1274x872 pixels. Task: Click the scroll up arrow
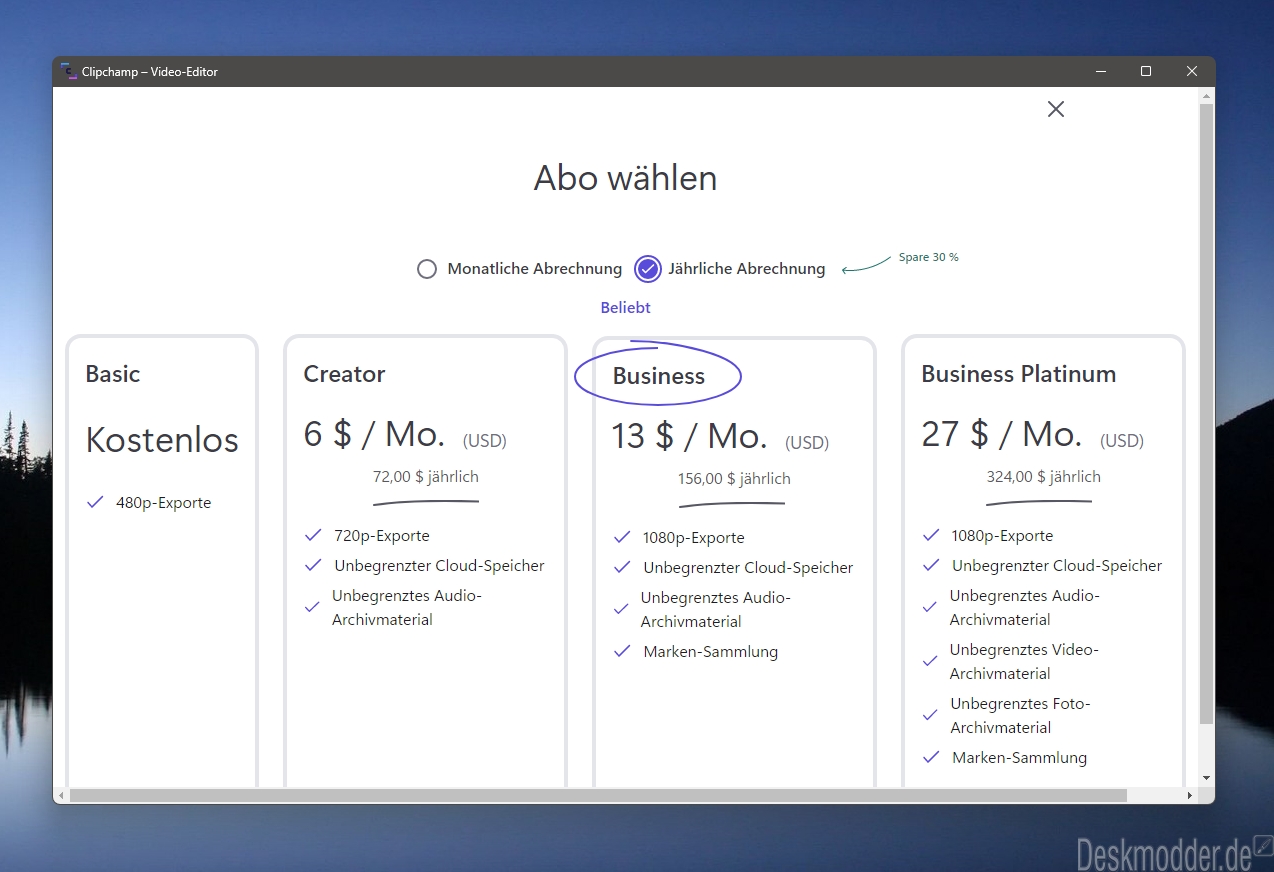1206,96
